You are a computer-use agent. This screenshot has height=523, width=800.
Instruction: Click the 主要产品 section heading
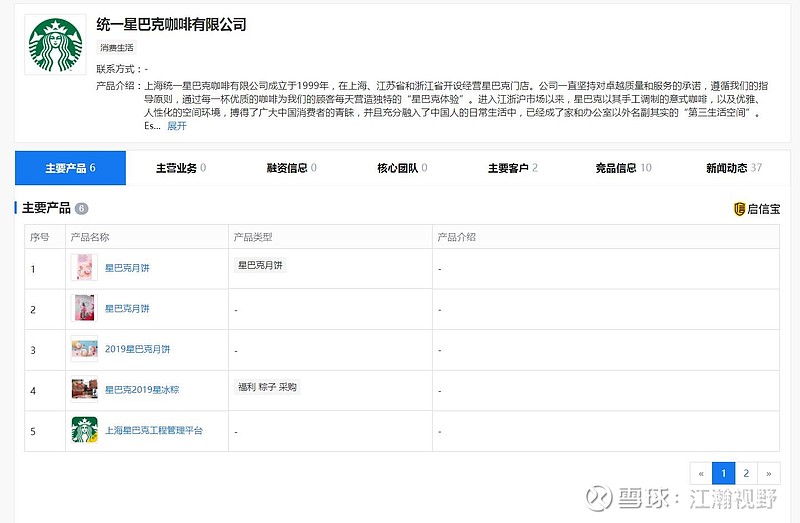[x=46, y=208]
